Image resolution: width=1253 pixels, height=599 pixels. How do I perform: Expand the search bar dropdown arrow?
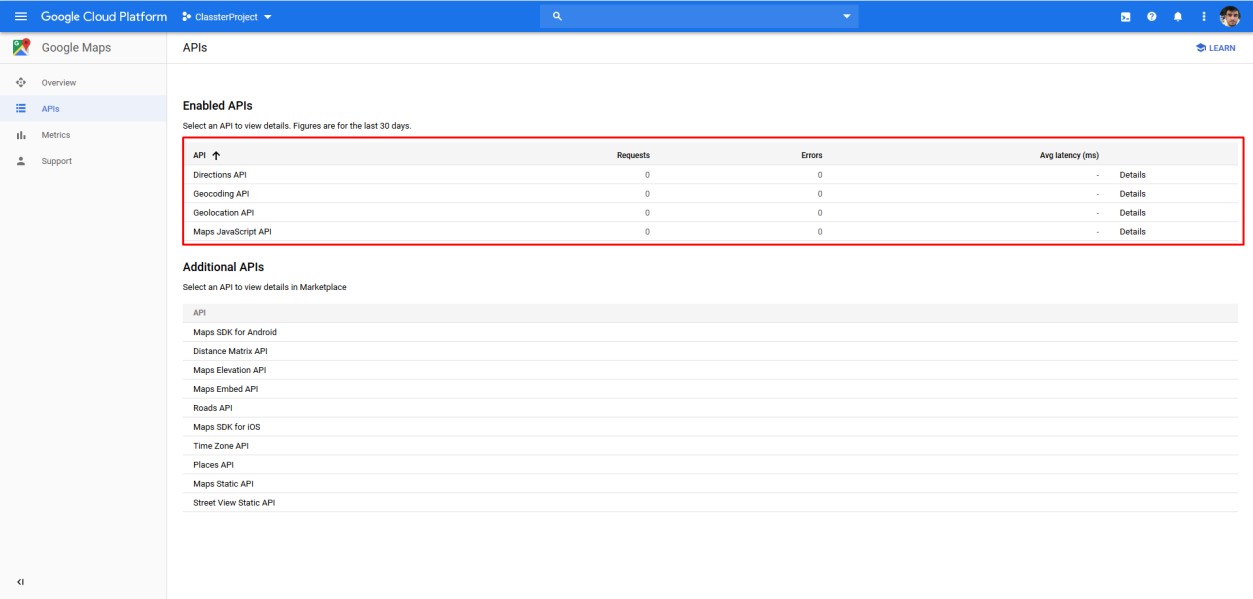(847, 17)
